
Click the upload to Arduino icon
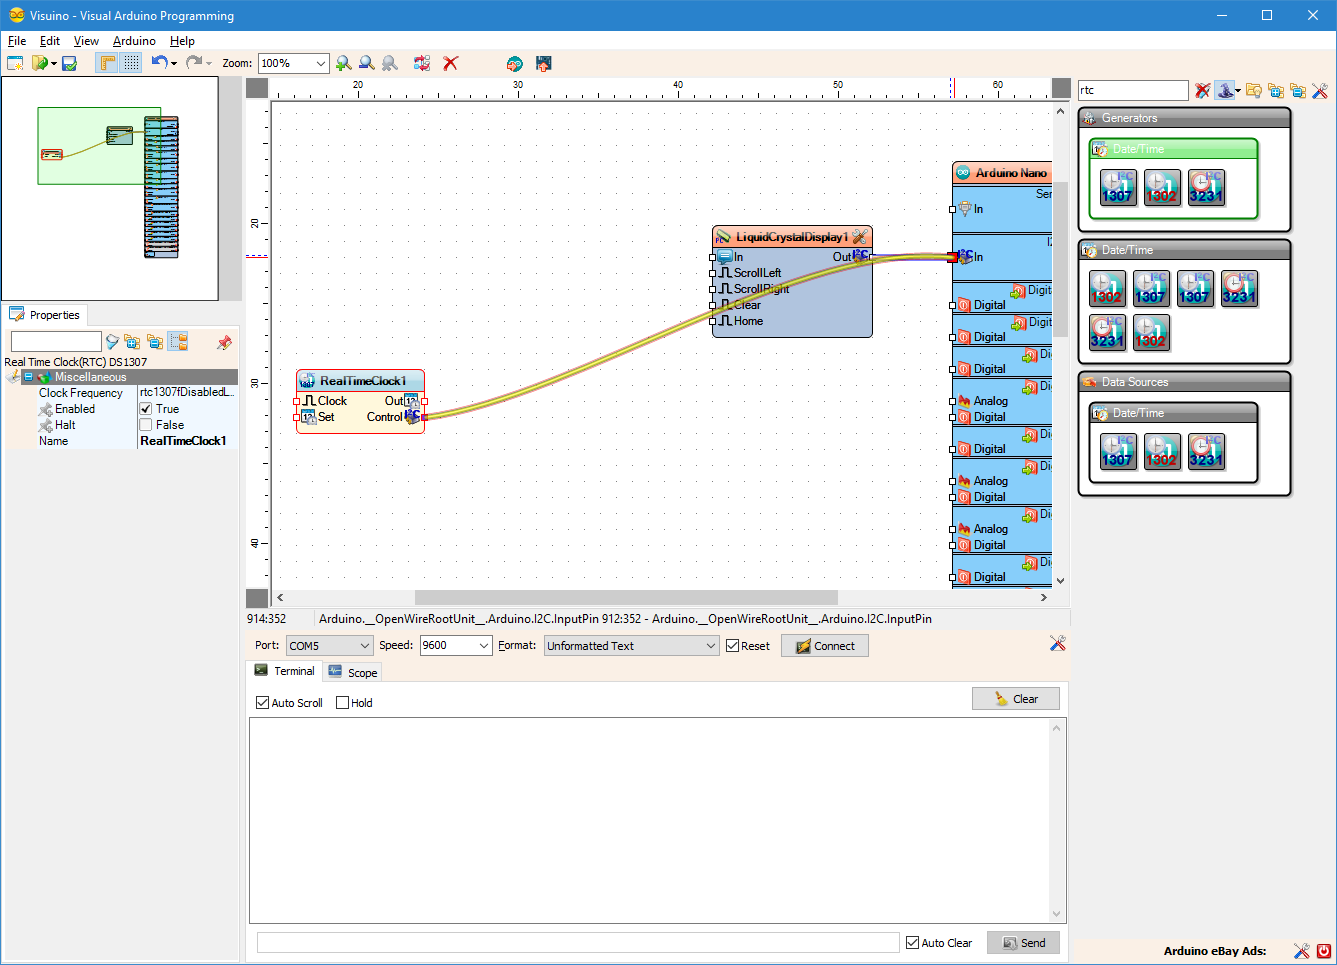coord(544,63)
